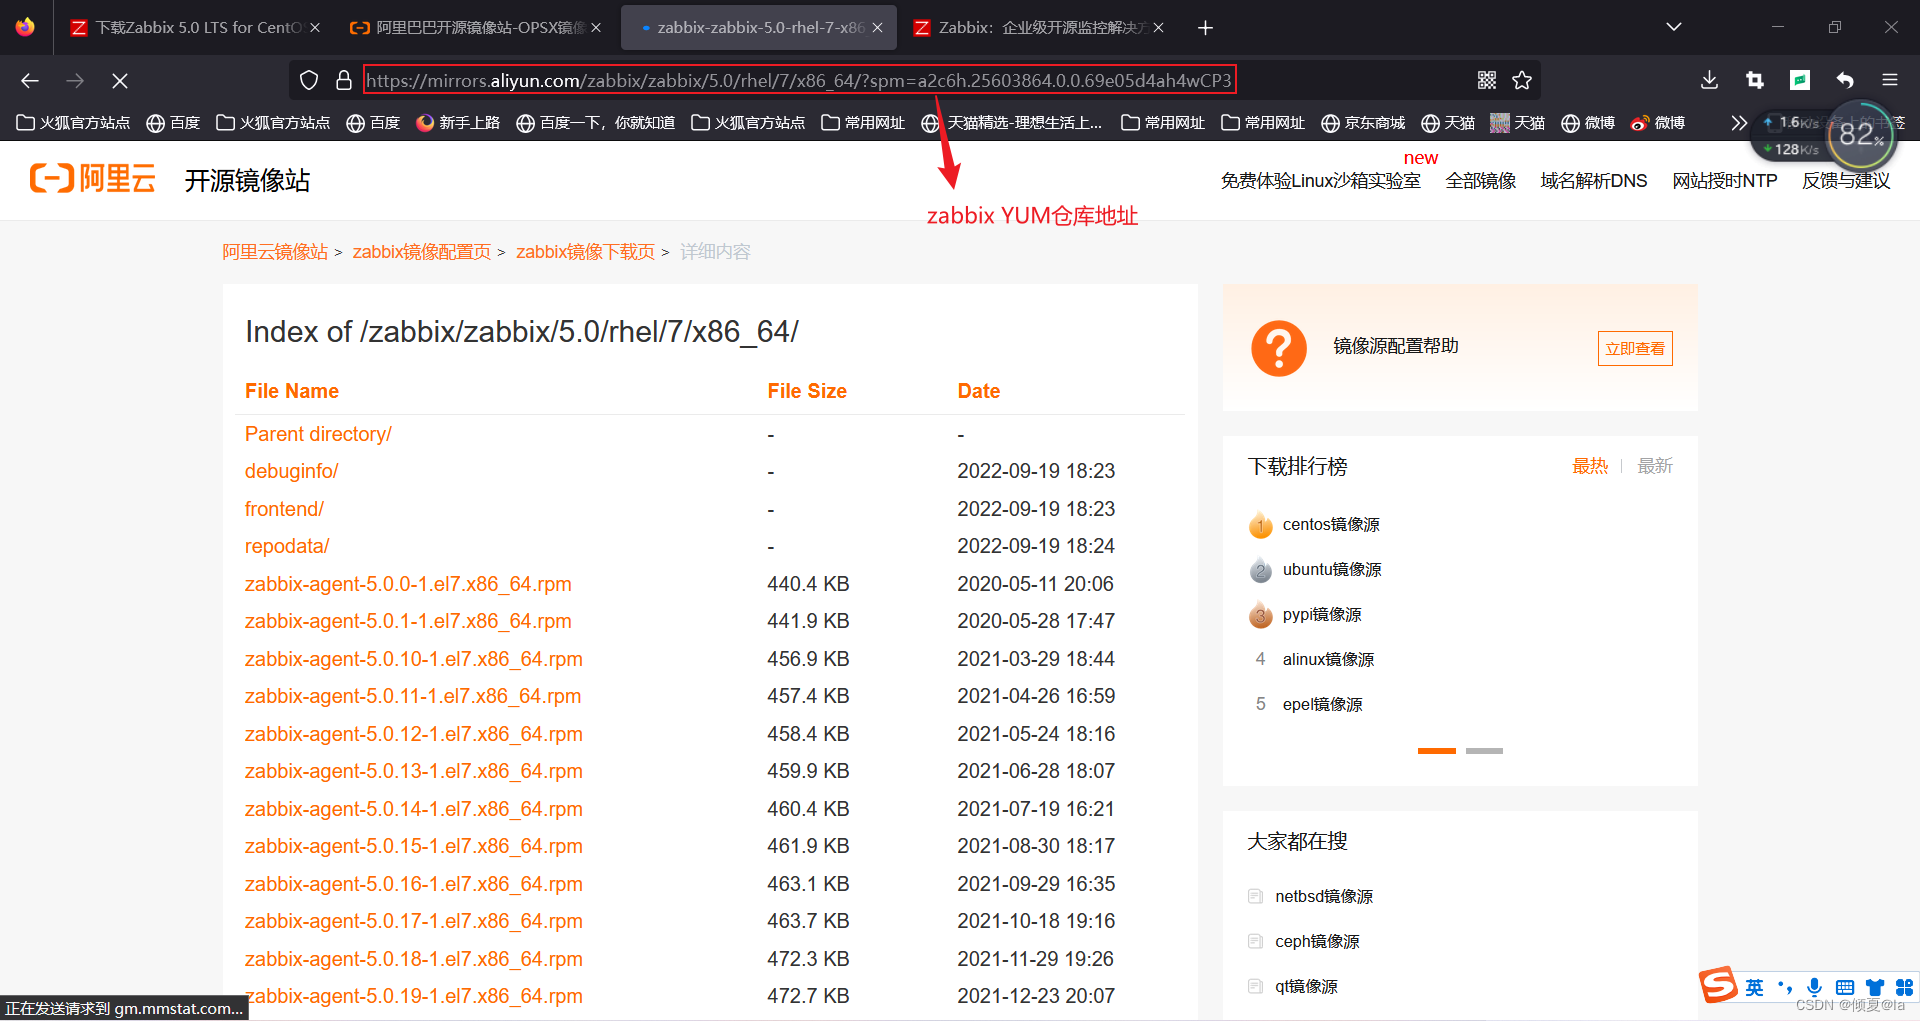Activate the screenshot crop tool icon
1920x1021 pixels.
pos(1754,80)
